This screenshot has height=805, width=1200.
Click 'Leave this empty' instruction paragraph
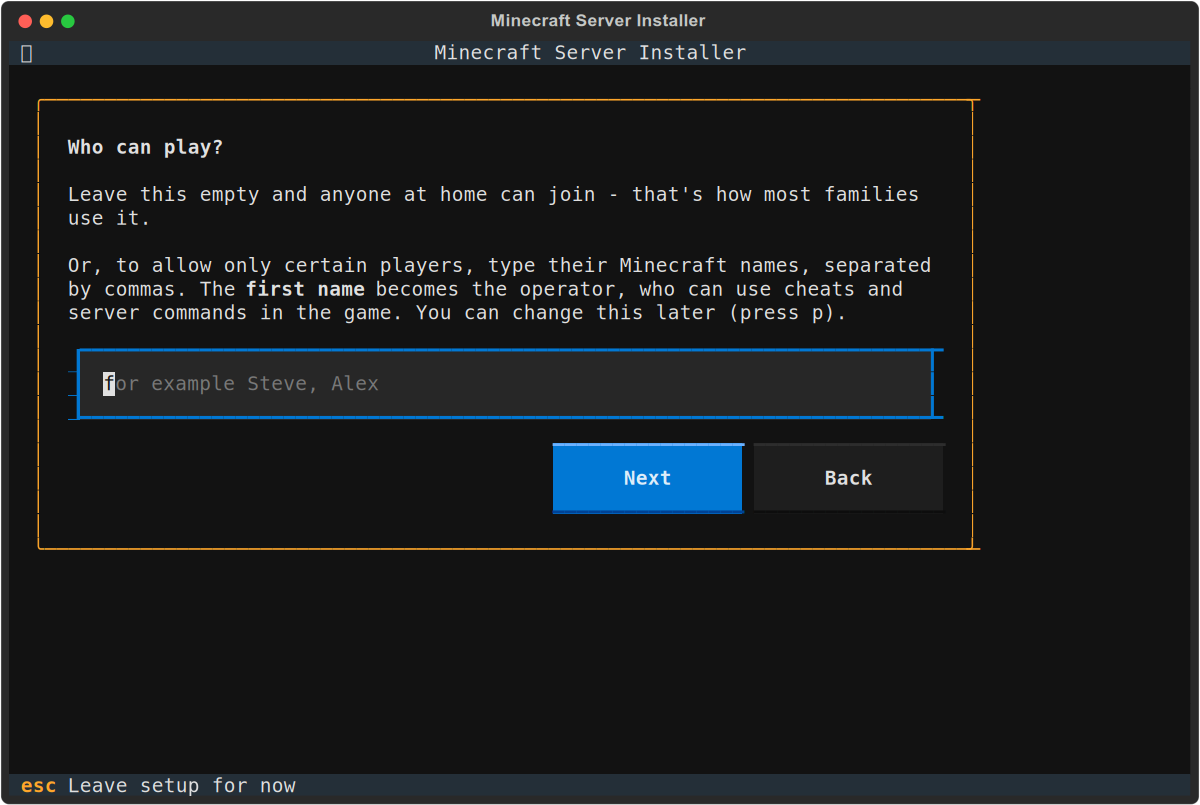point(493,206)
